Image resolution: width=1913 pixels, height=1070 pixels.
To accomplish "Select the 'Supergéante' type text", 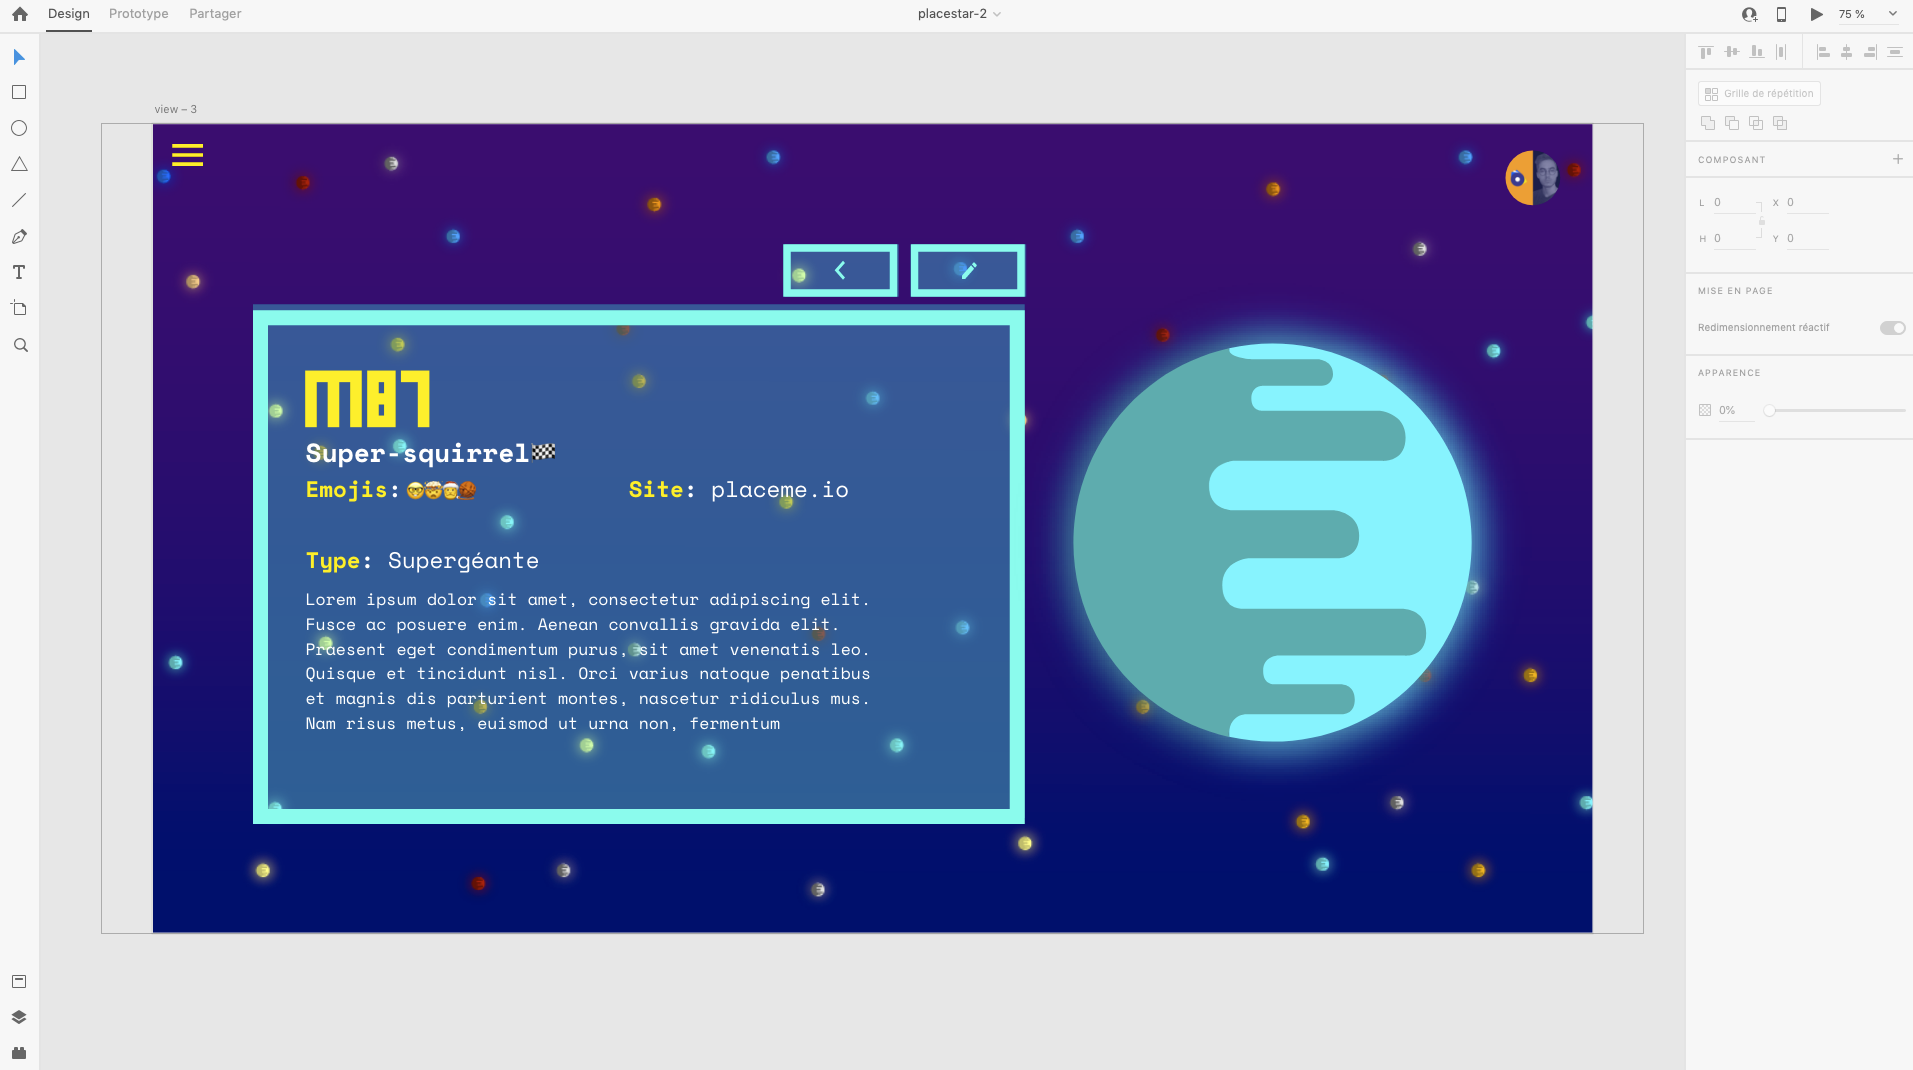I will point(463,561).
